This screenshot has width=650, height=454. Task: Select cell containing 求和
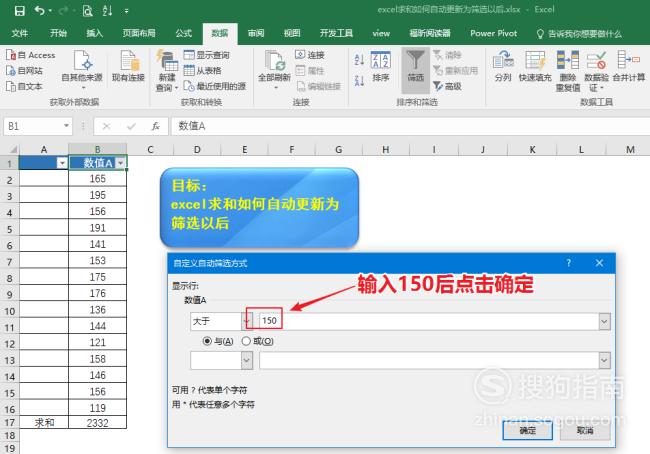coord(44,422)
